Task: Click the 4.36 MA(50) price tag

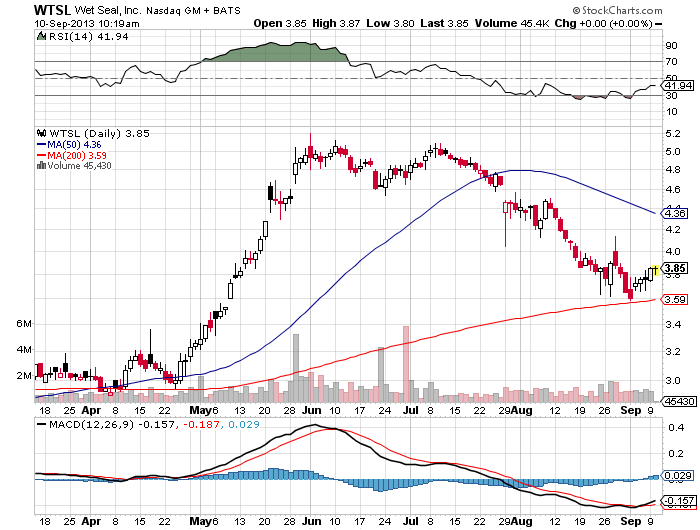Action: 675,213
